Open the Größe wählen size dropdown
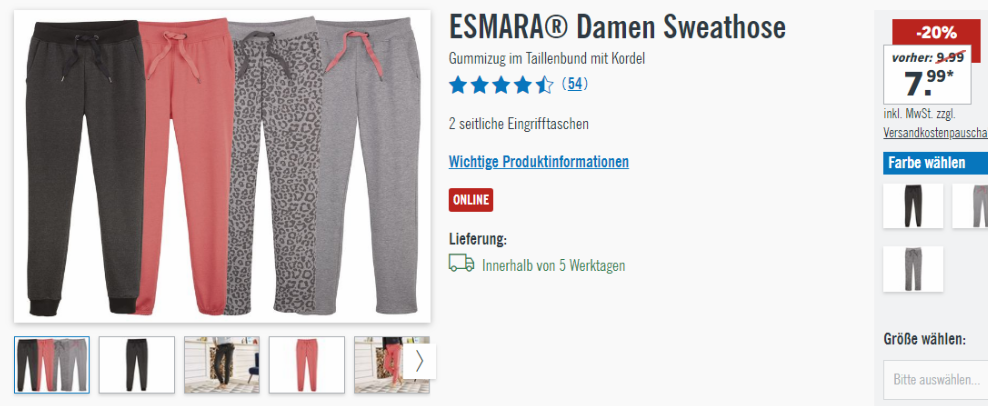The image size is (988, 406). pos(936,380)
